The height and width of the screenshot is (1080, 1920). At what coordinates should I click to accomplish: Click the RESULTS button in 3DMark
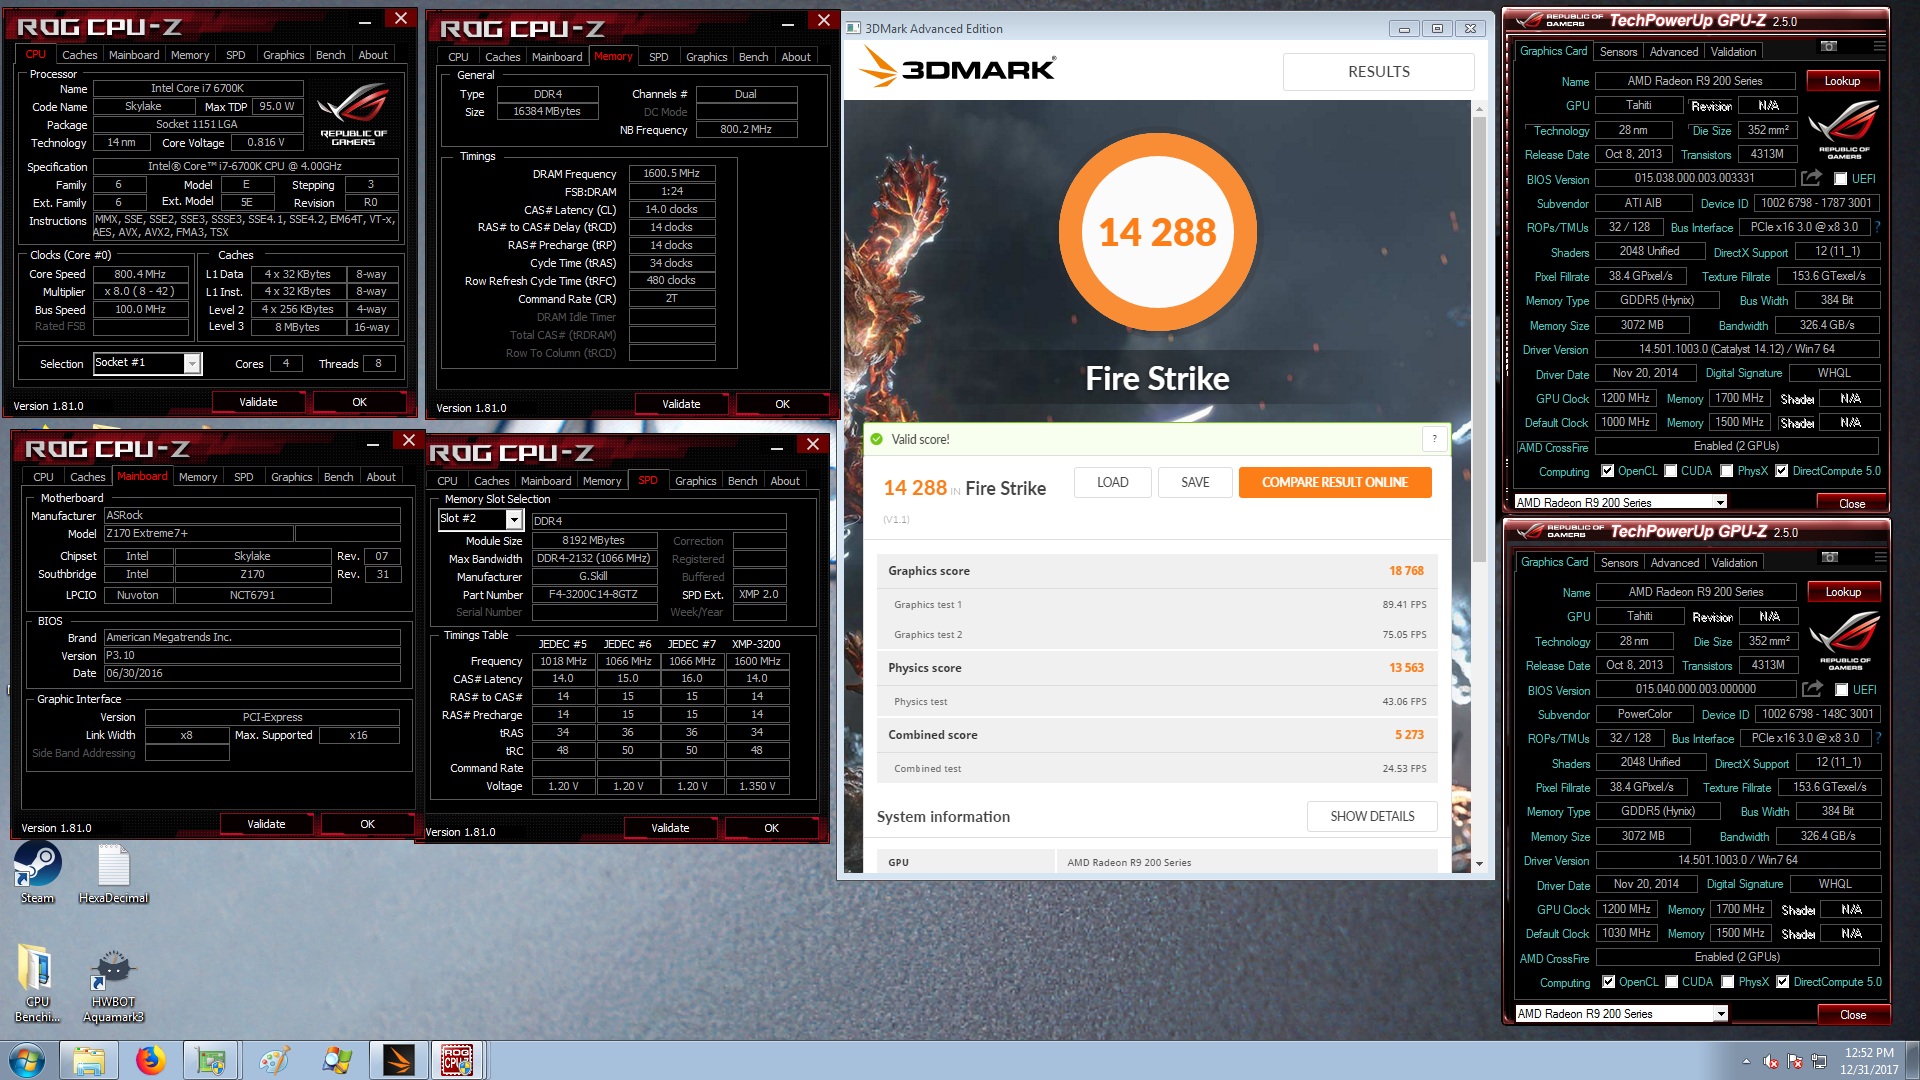coord(1378,72)
